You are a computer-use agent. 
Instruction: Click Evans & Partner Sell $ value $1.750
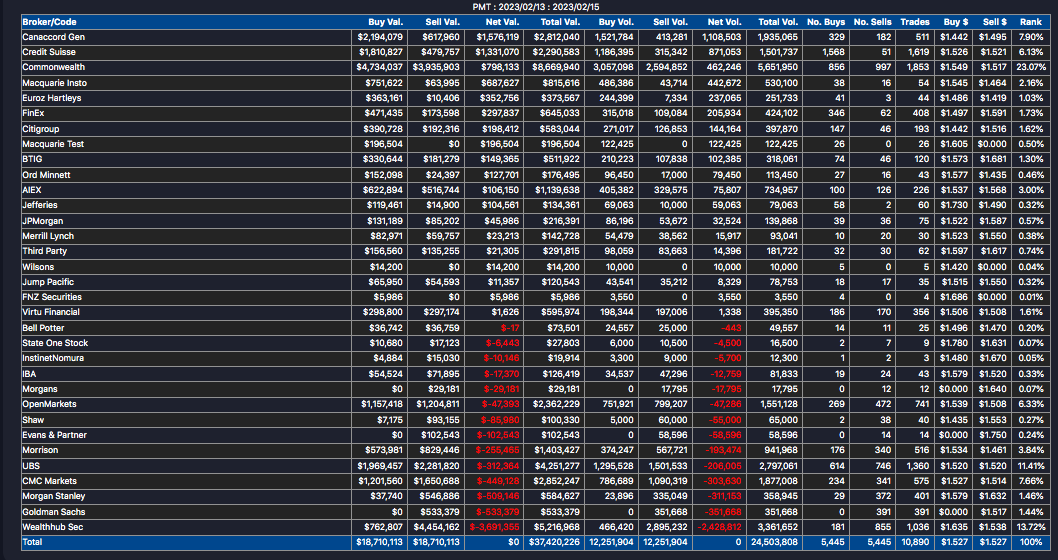coord(994,435)
